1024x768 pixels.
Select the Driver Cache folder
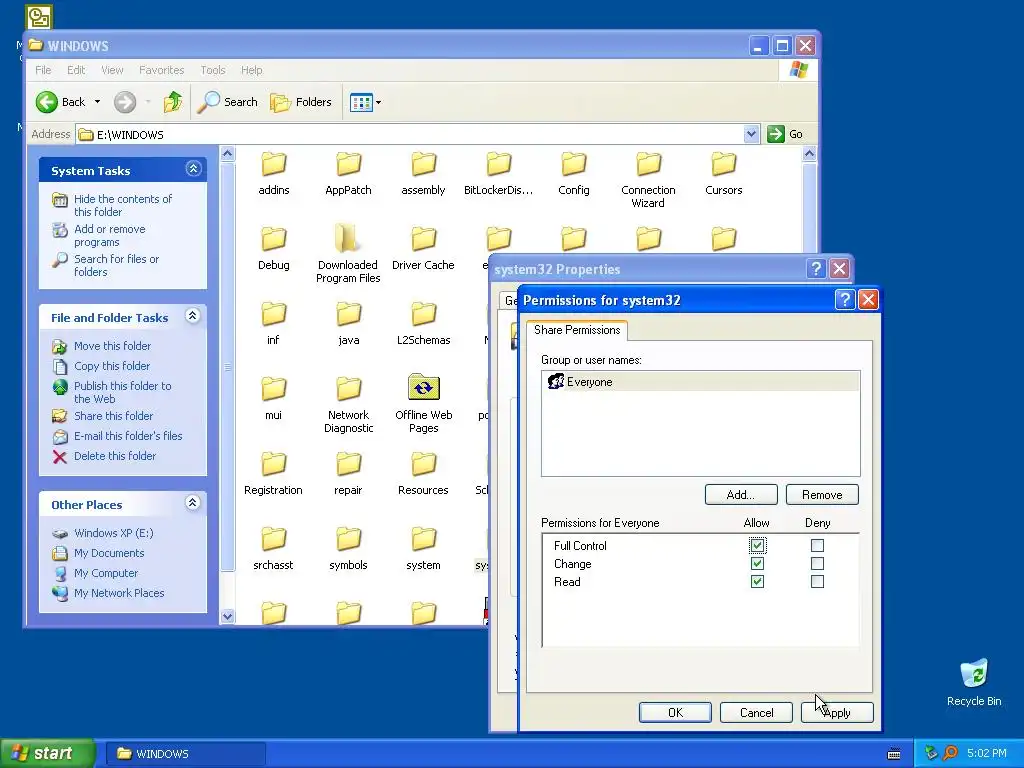click(x=423, y=249)
